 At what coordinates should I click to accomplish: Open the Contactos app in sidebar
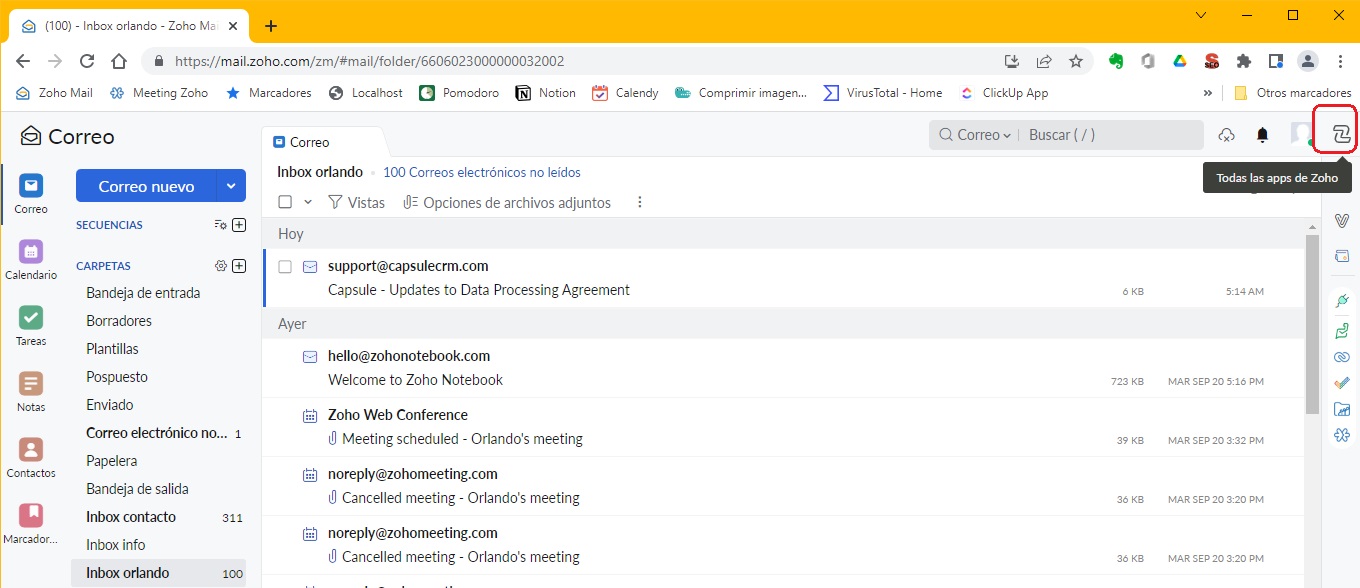[31, 458]
